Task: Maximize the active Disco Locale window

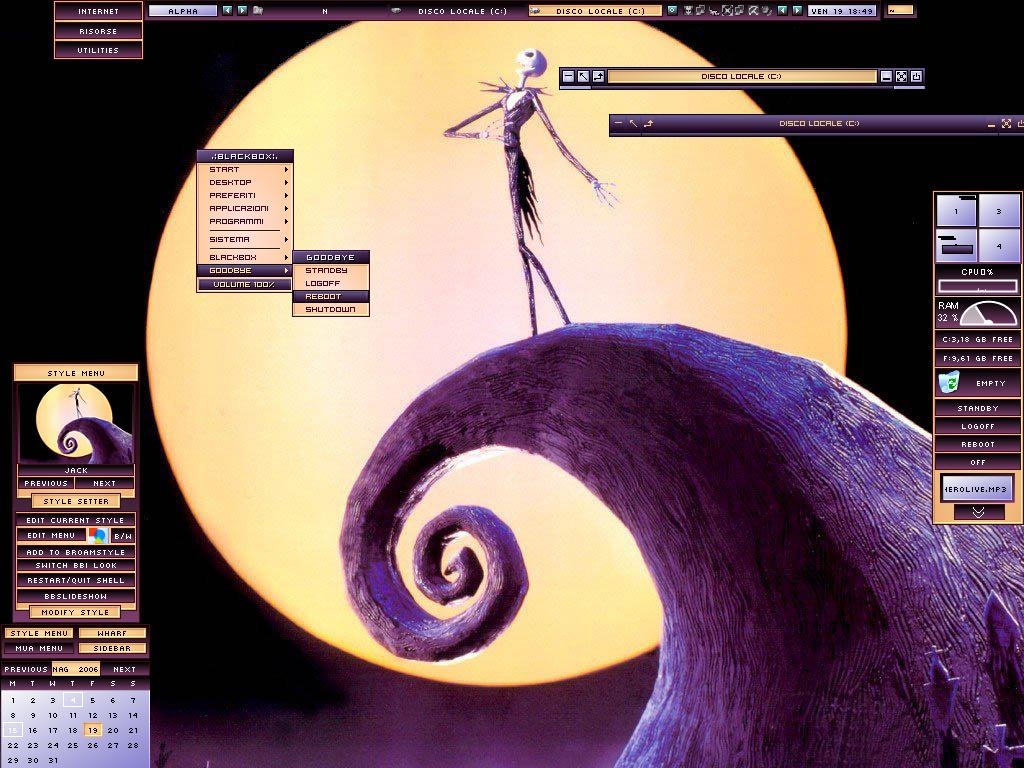Action: click(x=901, y=76)
